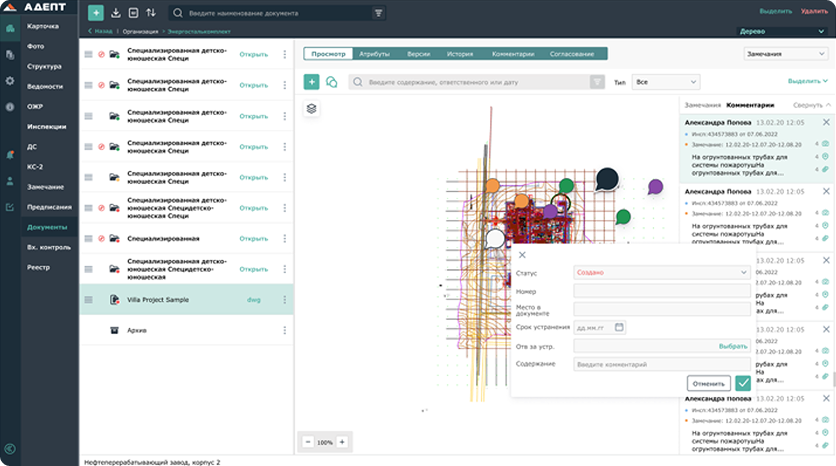Click the Удалить link at top right
Viewport: 836px width, 466px height.
click(814, 11)
